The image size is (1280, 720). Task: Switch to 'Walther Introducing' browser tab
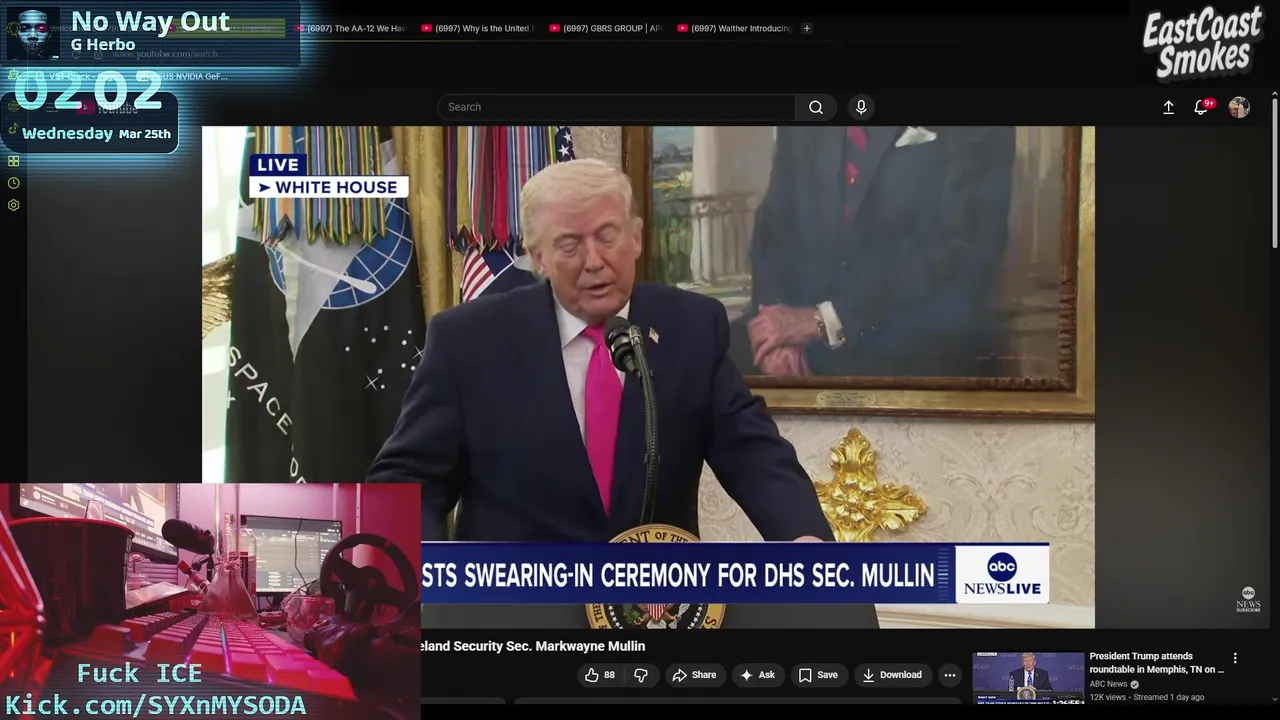[x=733, y=28]
